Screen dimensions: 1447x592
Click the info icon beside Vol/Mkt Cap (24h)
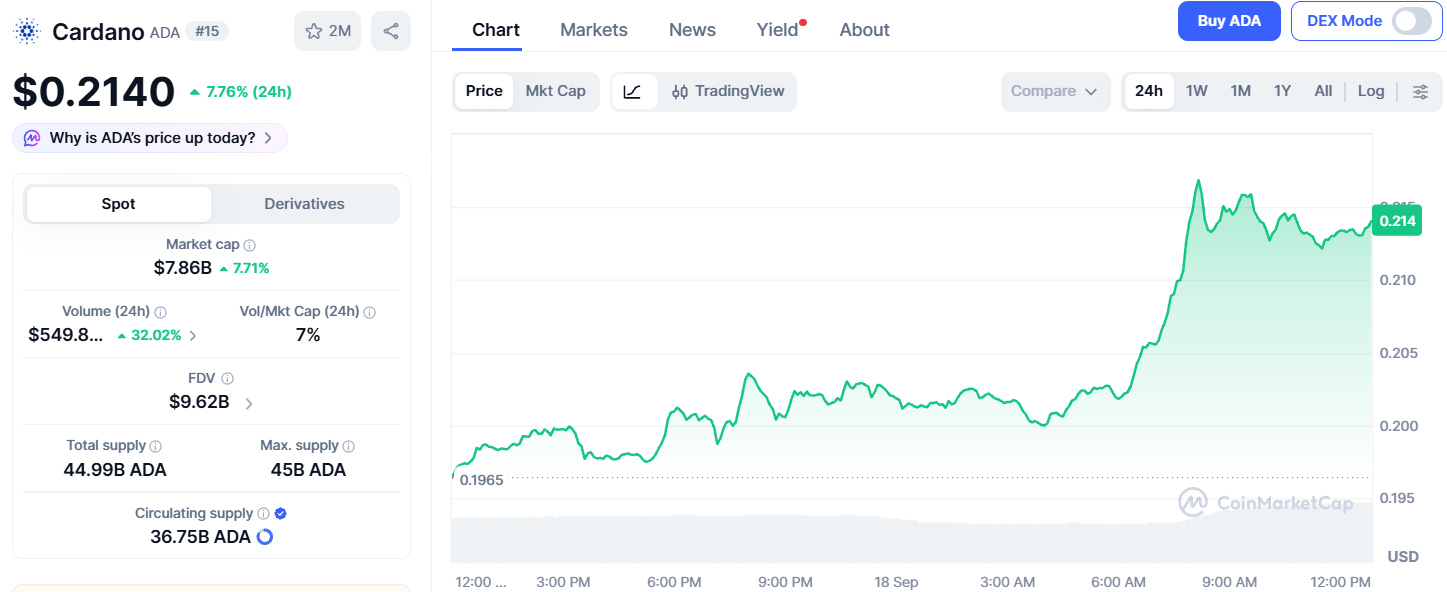(369, 312)
